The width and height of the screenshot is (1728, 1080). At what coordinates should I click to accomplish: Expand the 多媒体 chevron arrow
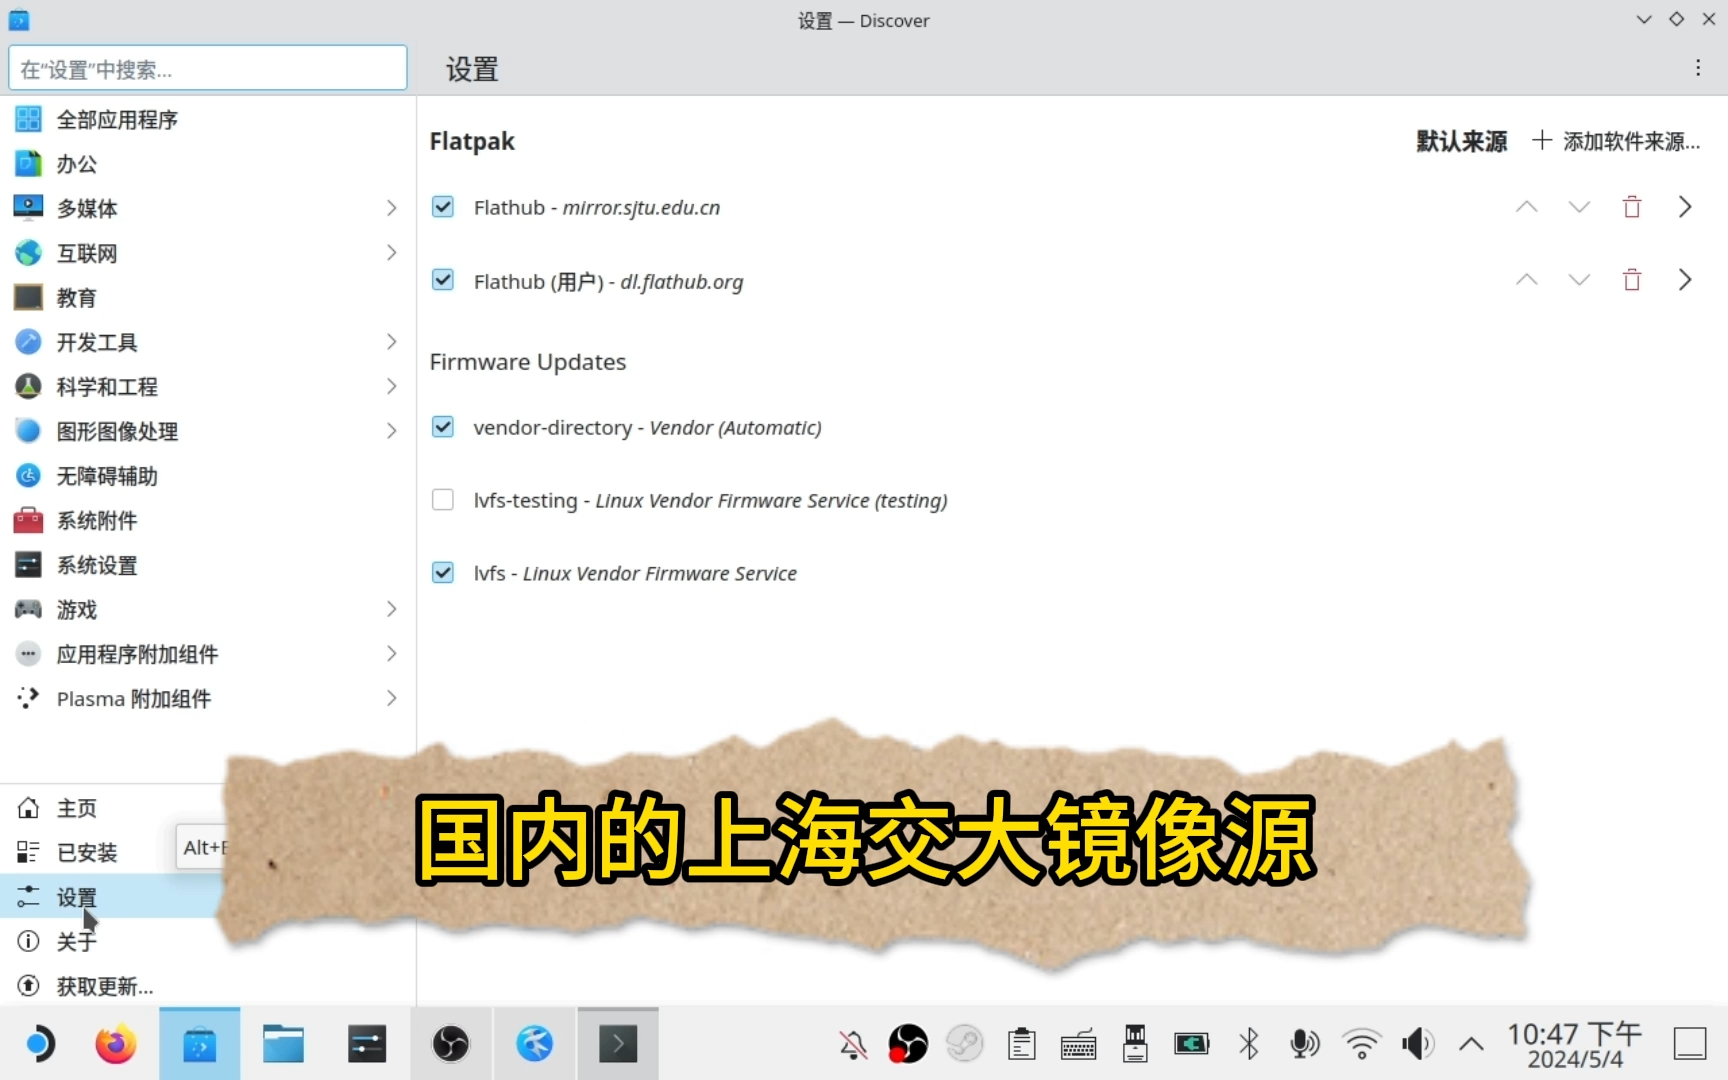pos(391,208)
